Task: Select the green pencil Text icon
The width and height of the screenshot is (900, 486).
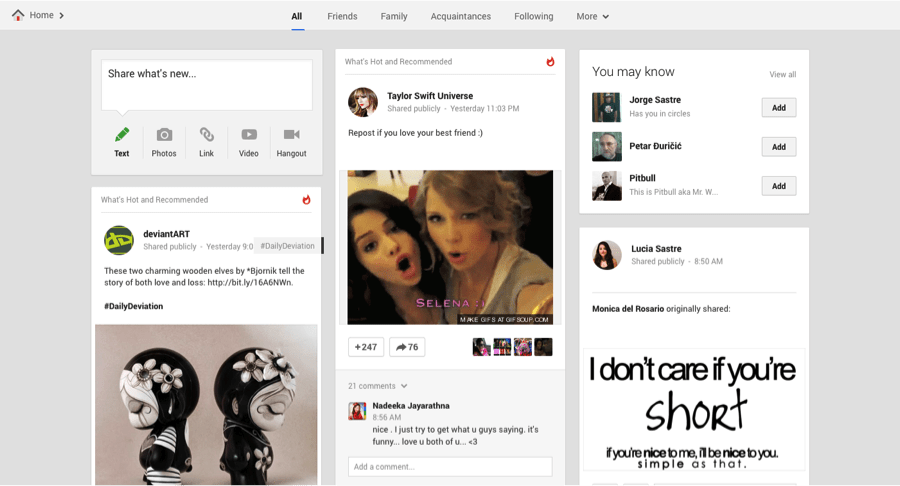Action: click(122, 135)
